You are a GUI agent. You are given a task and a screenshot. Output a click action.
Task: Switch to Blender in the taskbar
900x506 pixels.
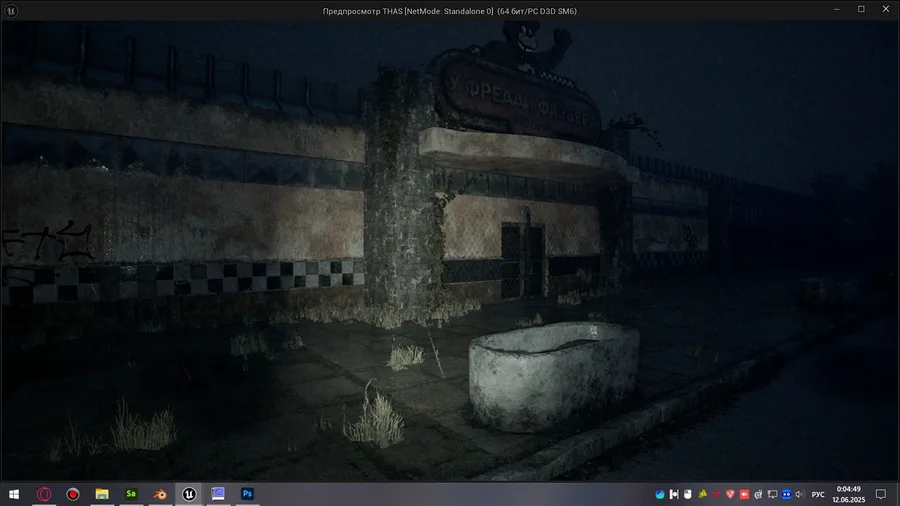click(160, 494)
